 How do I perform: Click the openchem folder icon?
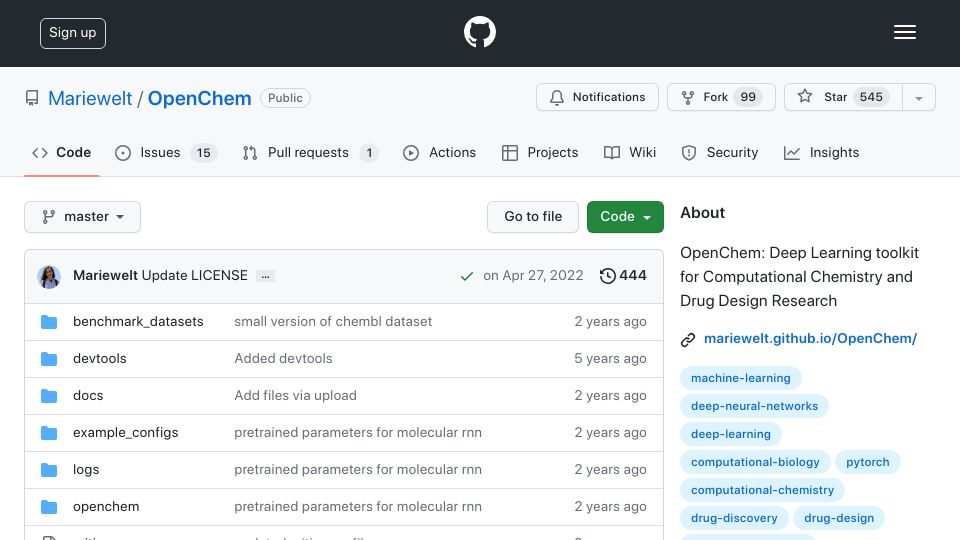click(49, 507)
